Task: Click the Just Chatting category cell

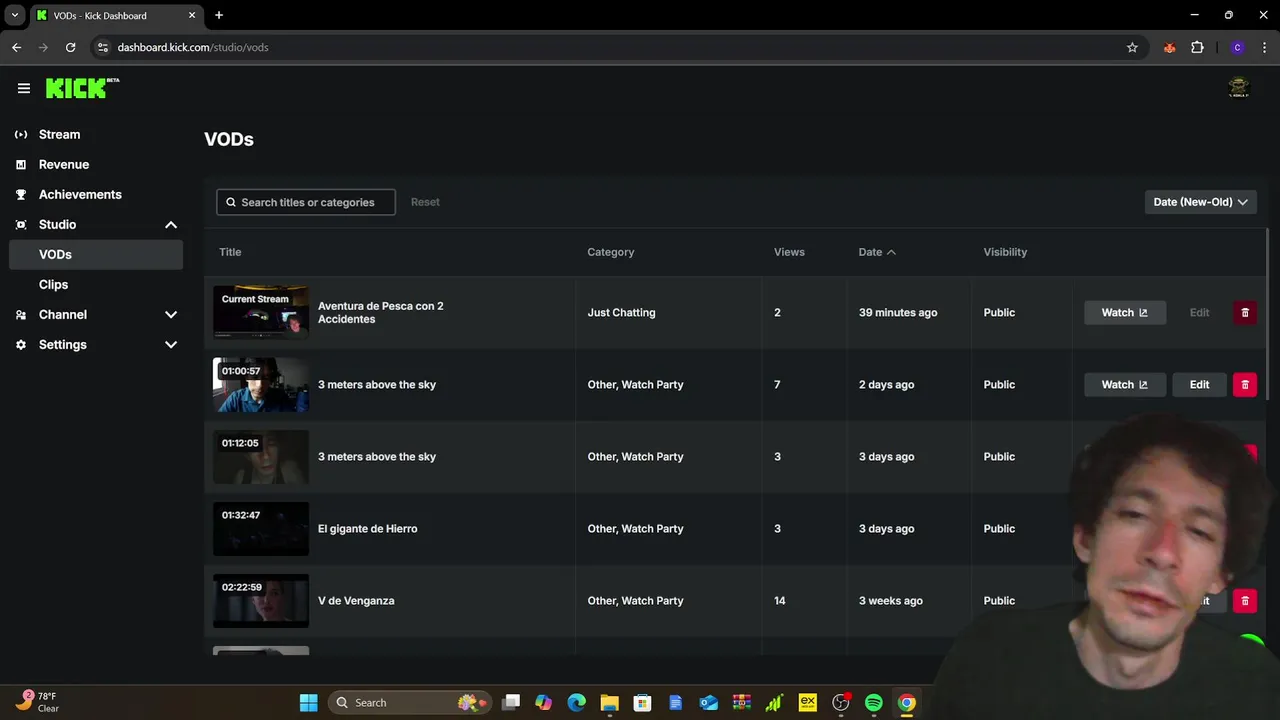Action: pos(621,312)
